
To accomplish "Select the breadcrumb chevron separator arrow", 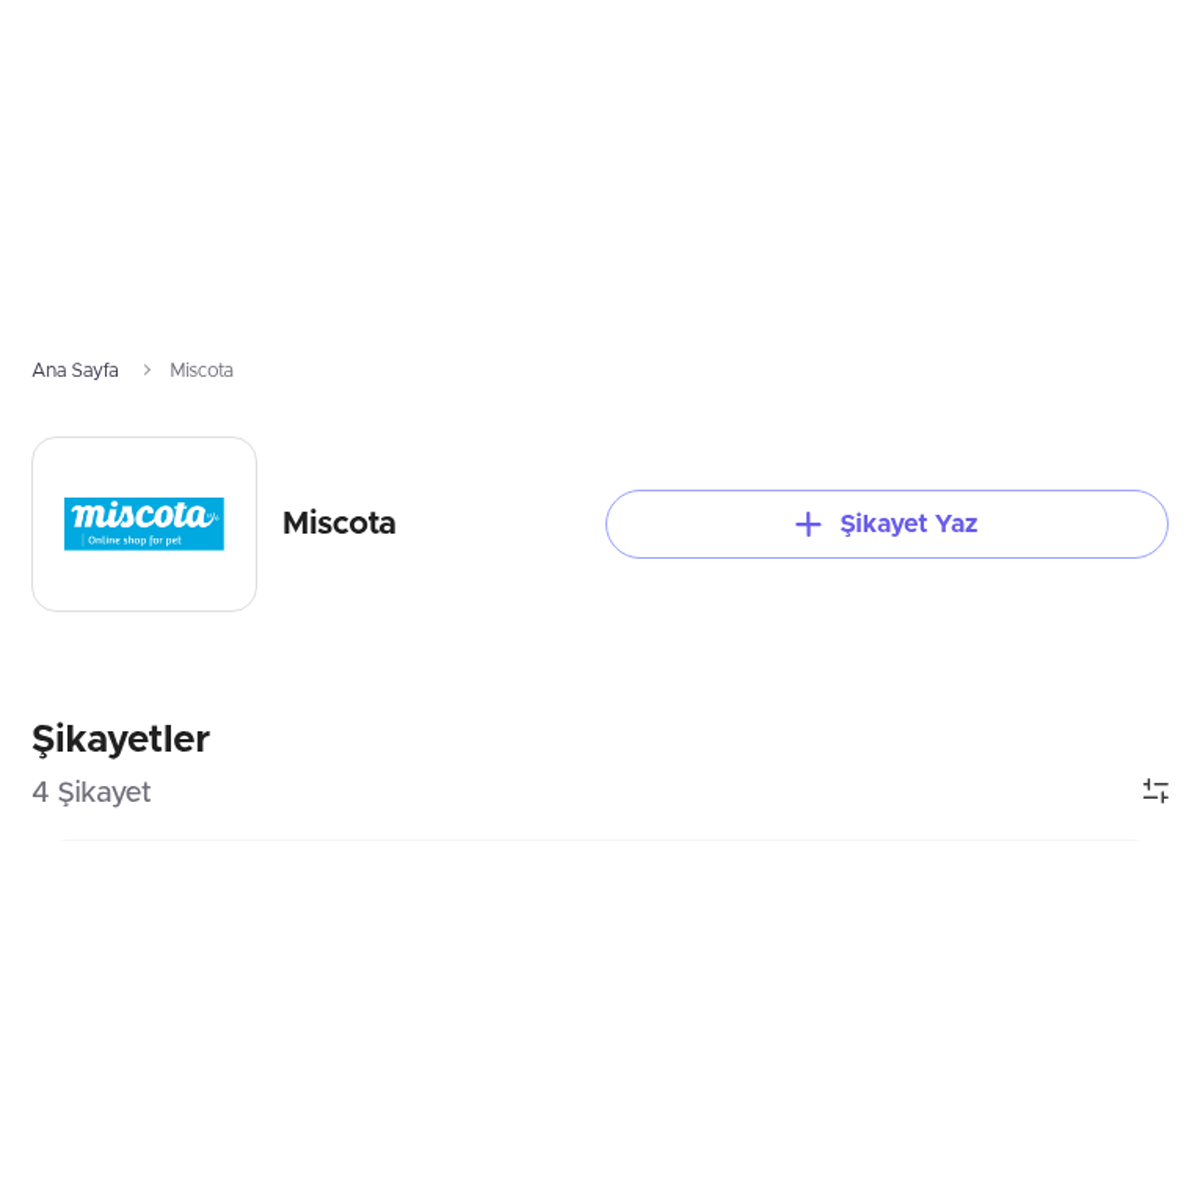I will (147, 370).
